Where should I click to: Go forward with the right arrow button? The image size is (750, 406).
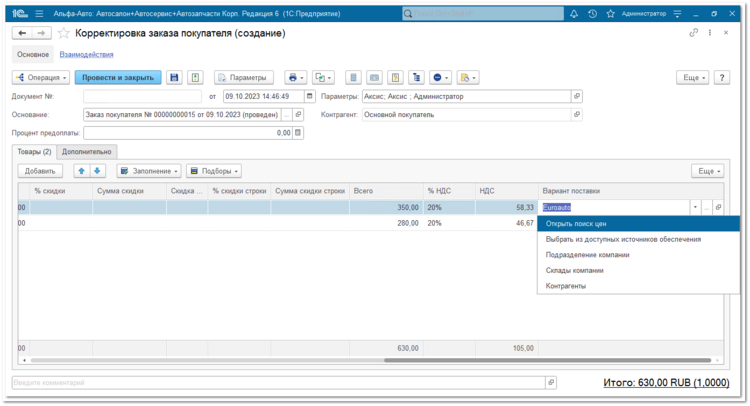pos(42,33)
